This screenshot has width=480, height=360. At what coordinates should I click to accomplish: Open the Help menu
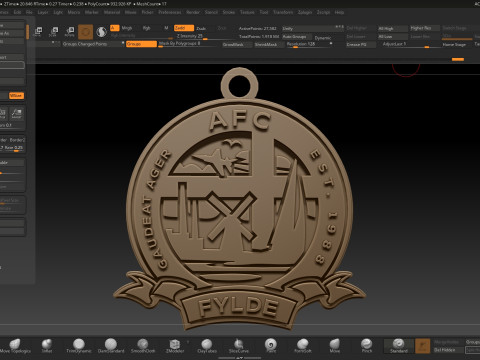(339, 12)
